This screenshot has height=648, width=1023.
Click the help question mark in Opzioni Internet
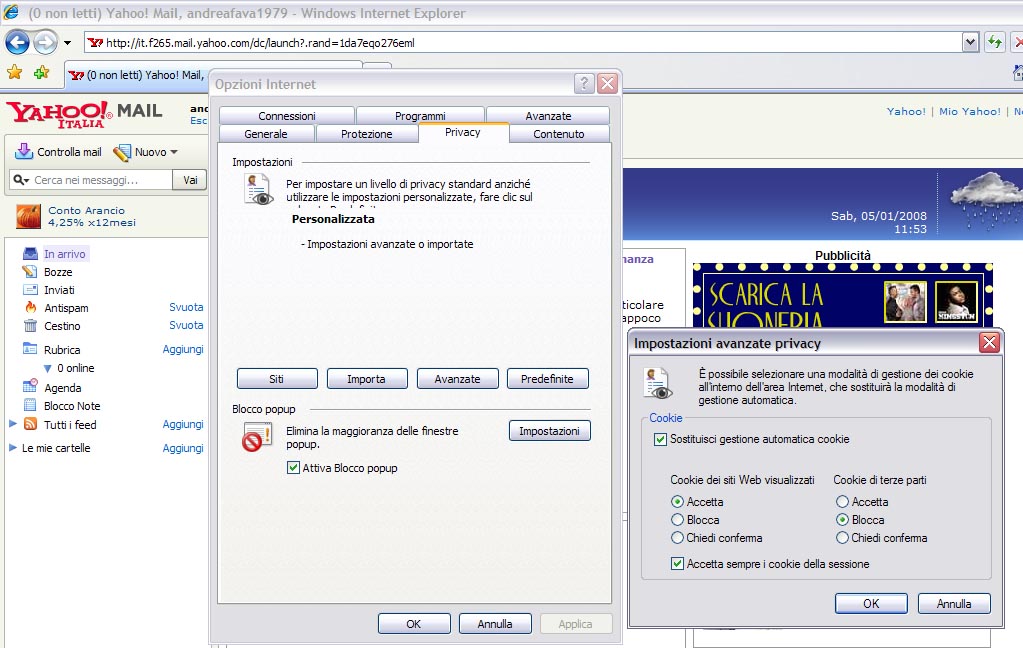pos(584,84)
